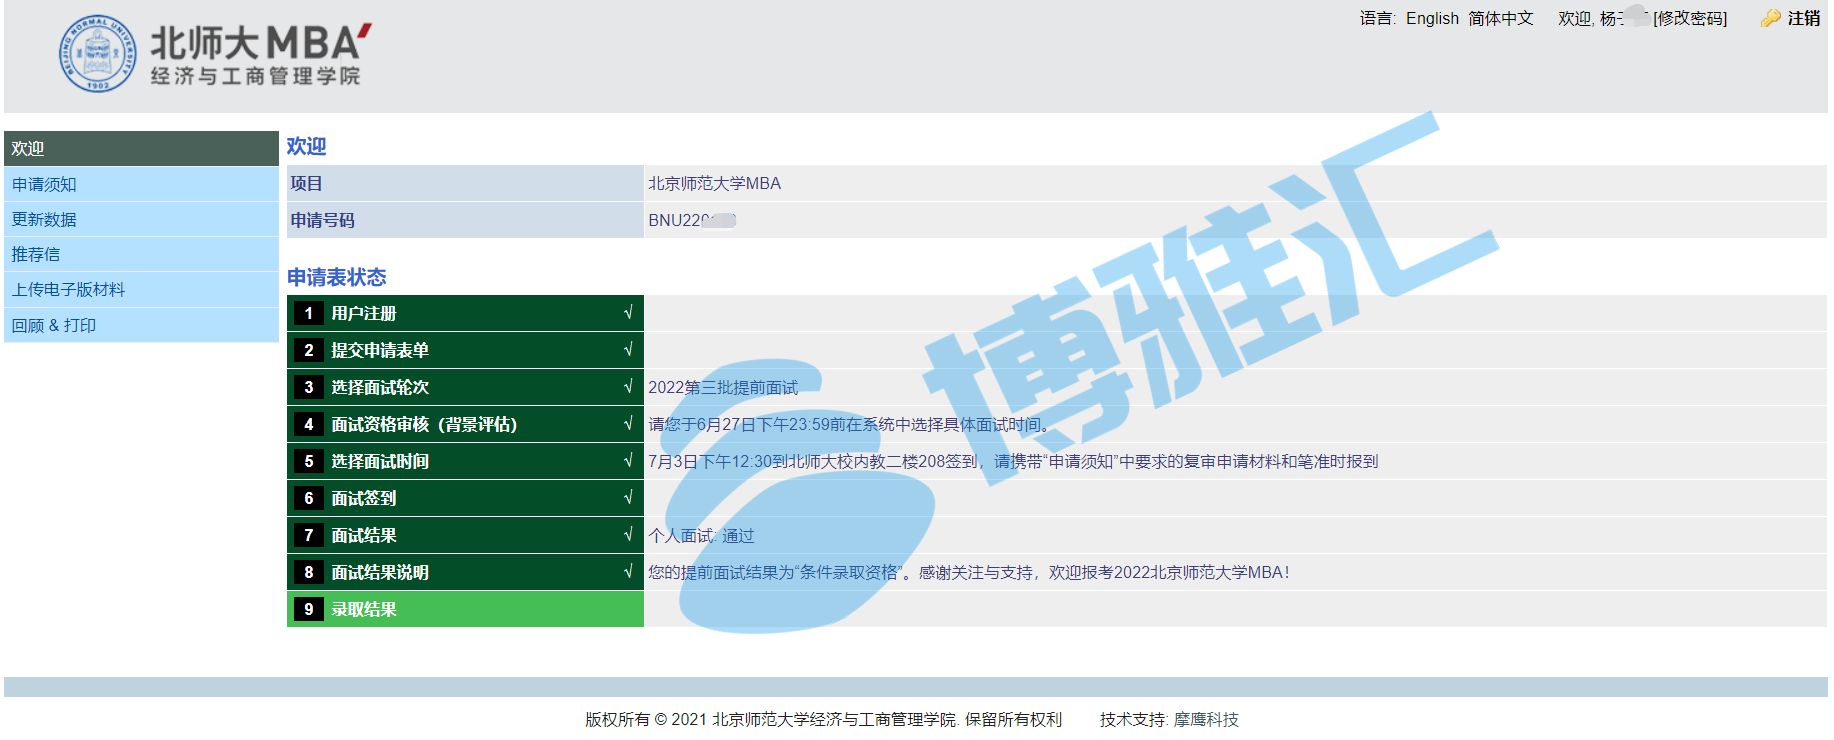Click the 7月3日 check-in instruction text
Image resolution: width=1834 pixels, height=740 pixels.
click(x=1013, y=462)
